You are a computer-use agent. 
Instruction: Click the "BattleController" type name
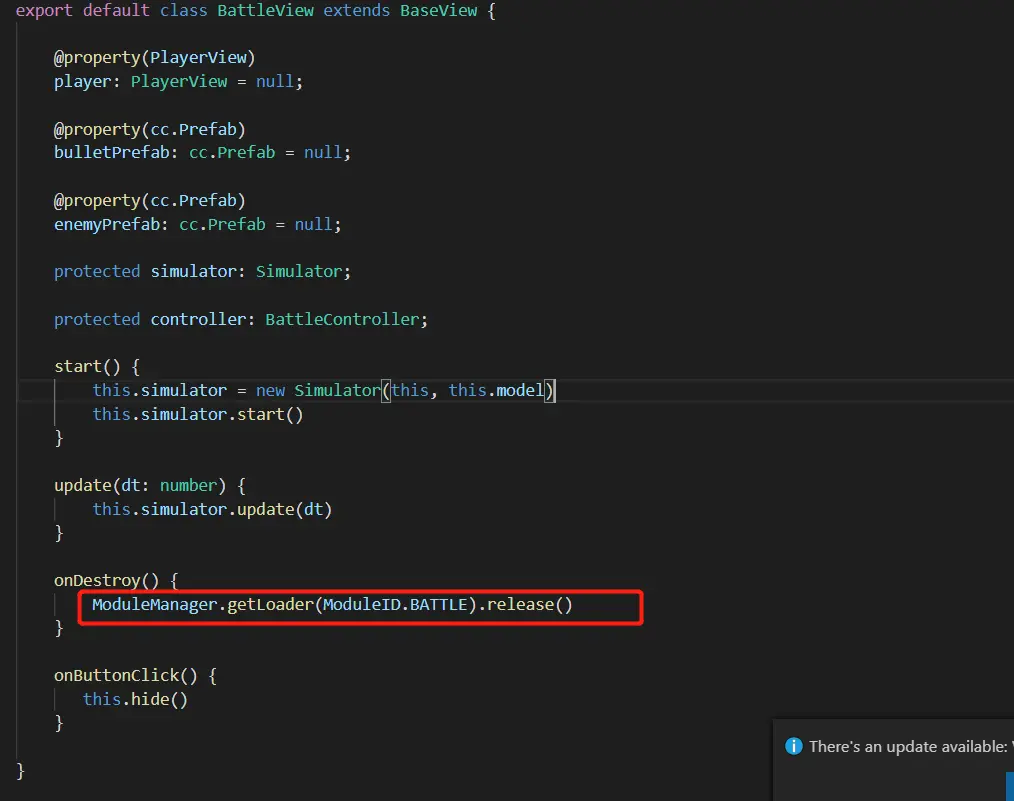(342, 319)
